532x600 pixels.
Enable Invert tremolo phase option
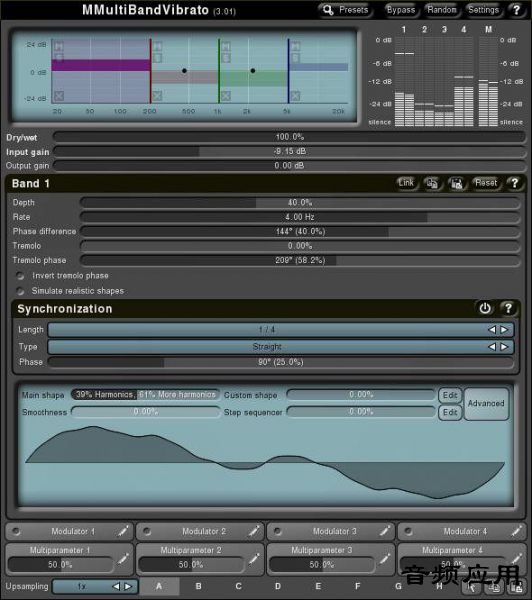pos(20,276)
